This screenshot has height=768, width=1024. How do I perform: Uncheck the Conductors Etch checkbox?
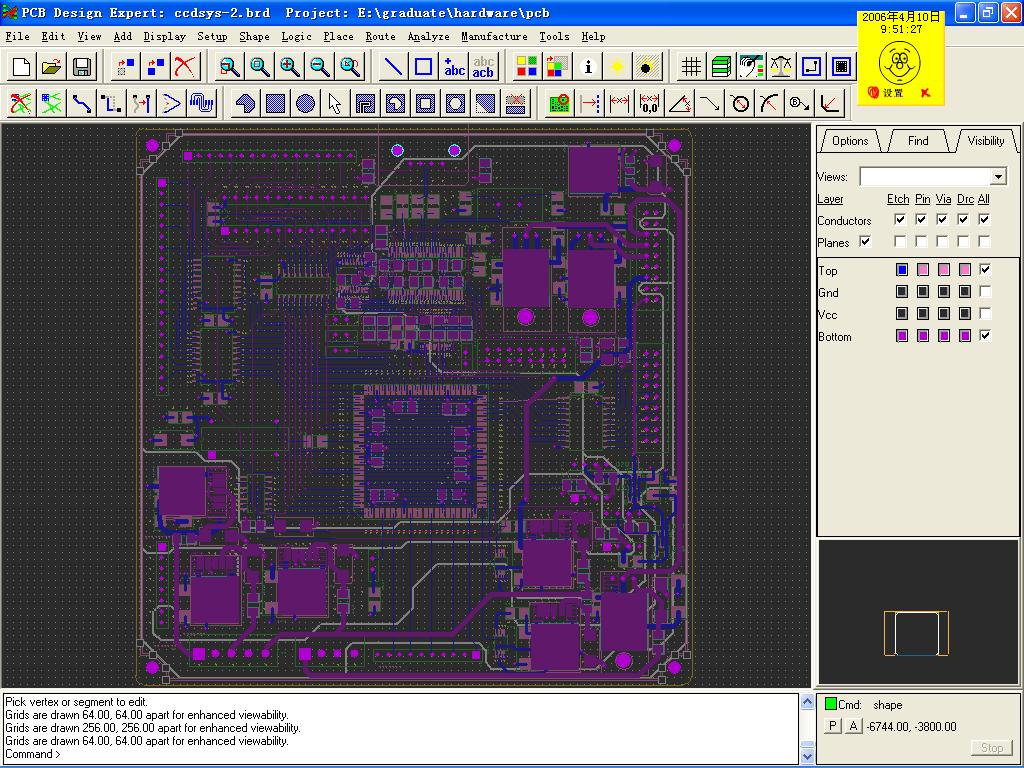(x=900, y=220)
